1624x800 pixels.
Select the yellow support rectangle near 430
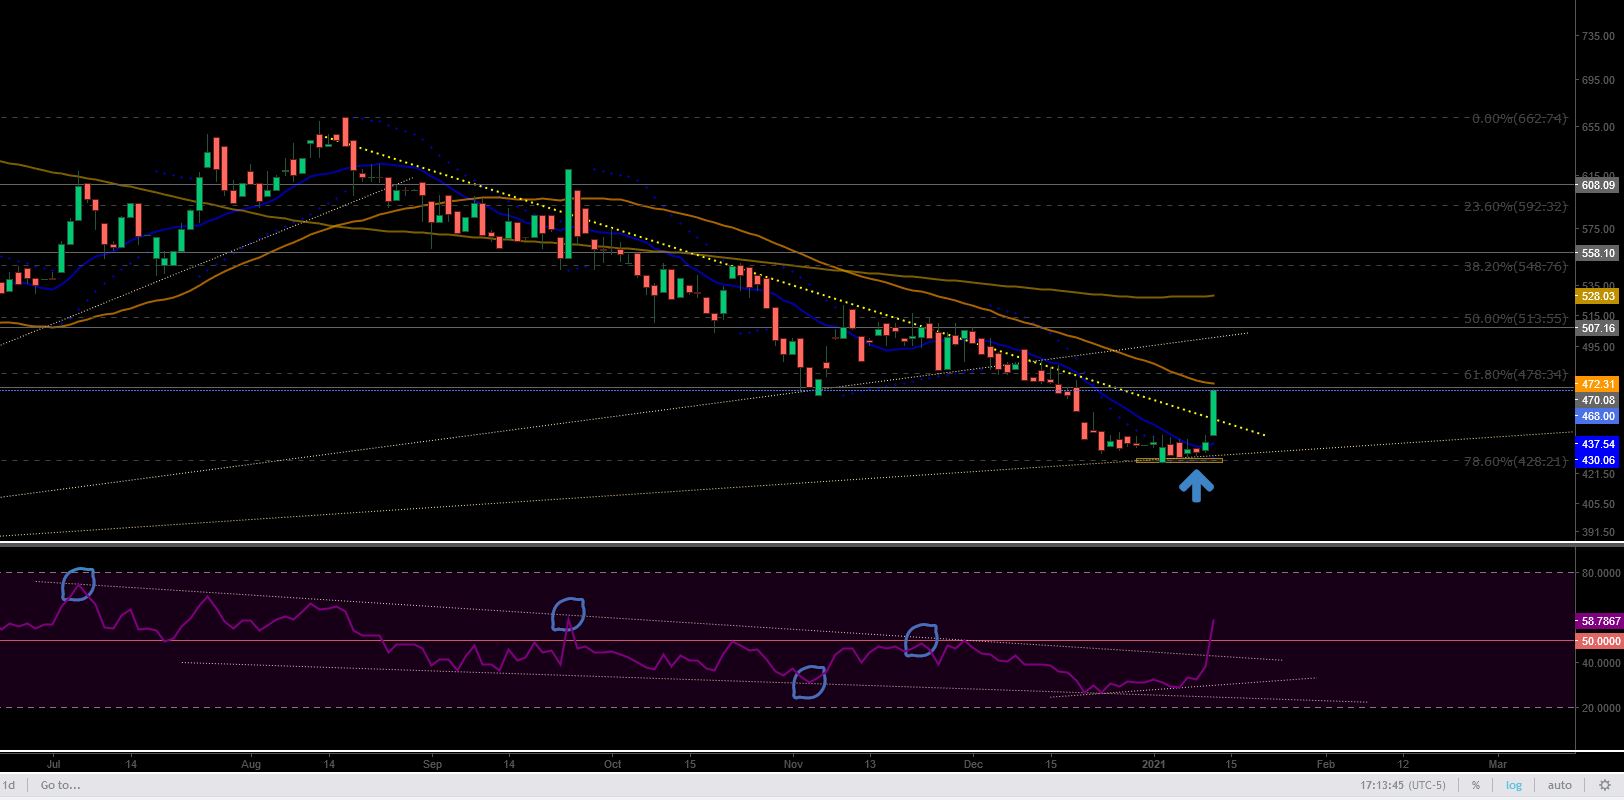pos(1179,460)
